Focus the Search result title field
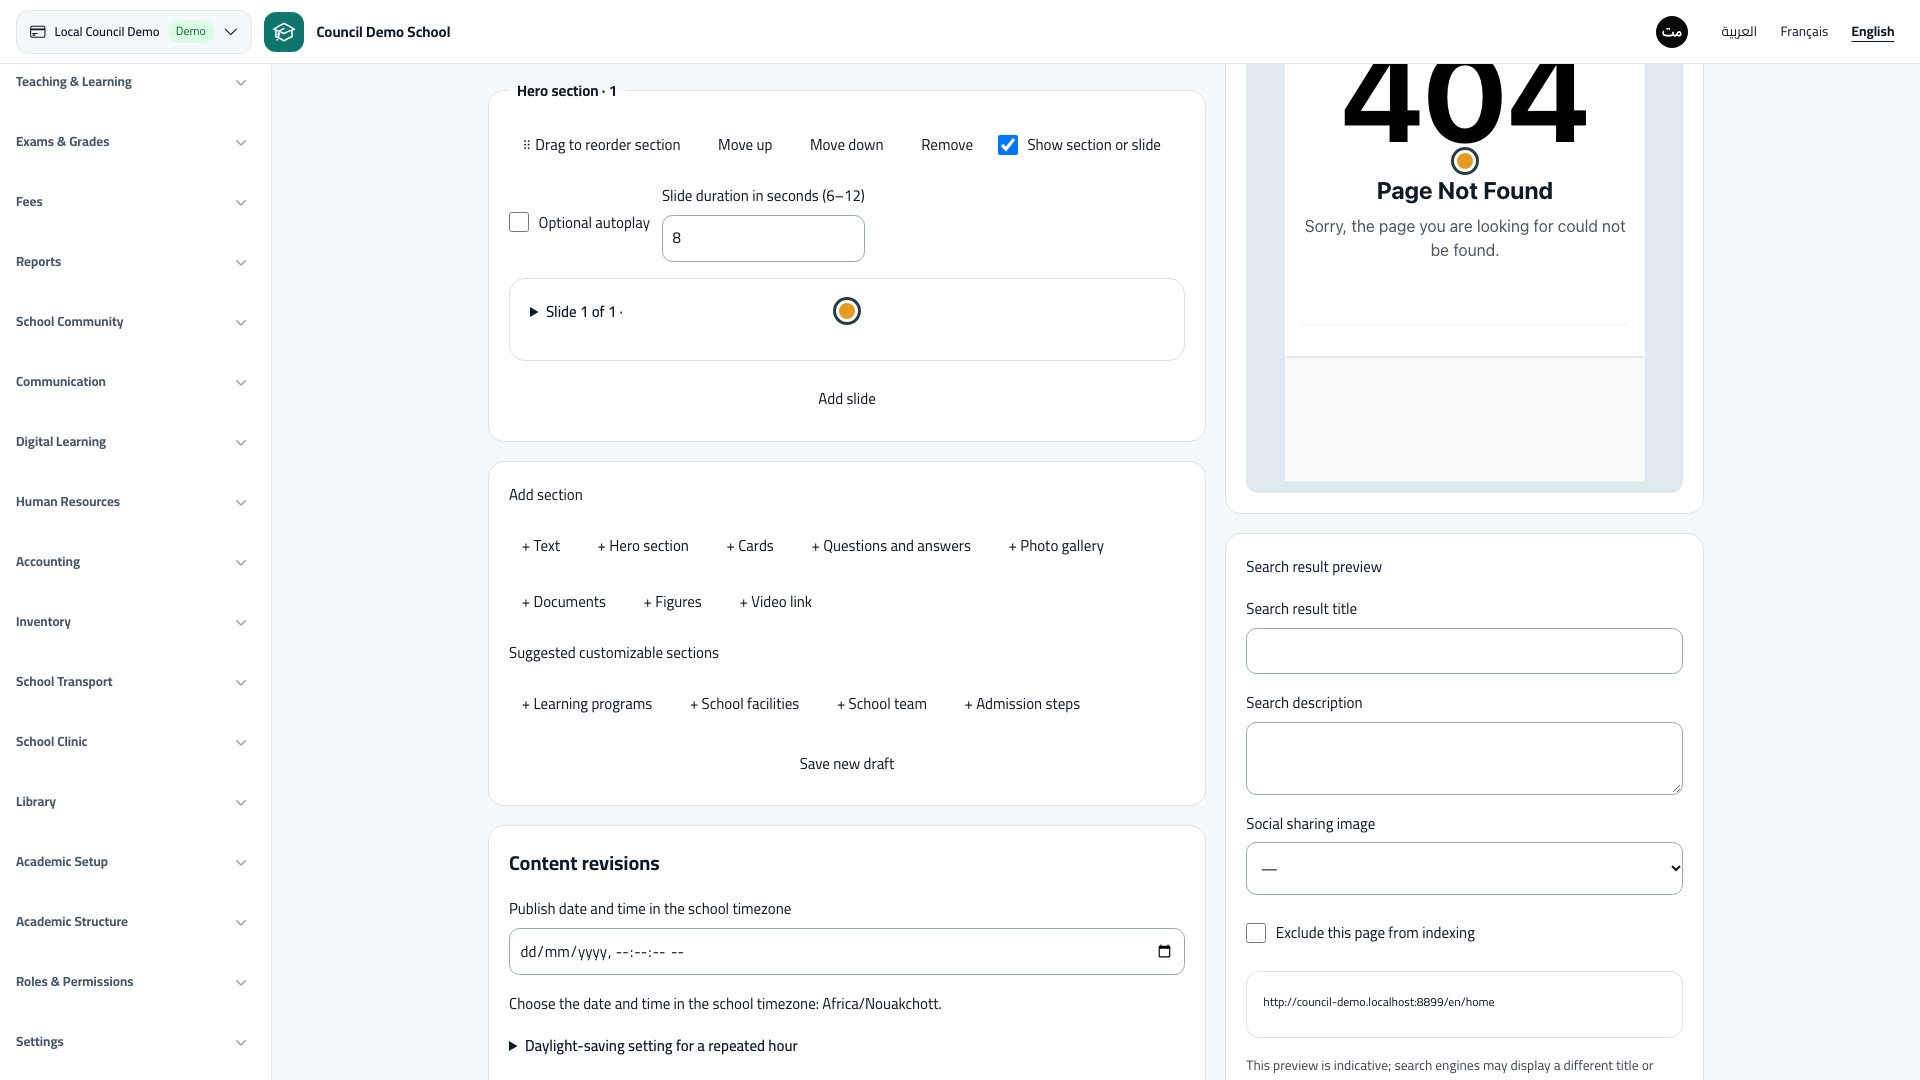 coord(1464,651)
